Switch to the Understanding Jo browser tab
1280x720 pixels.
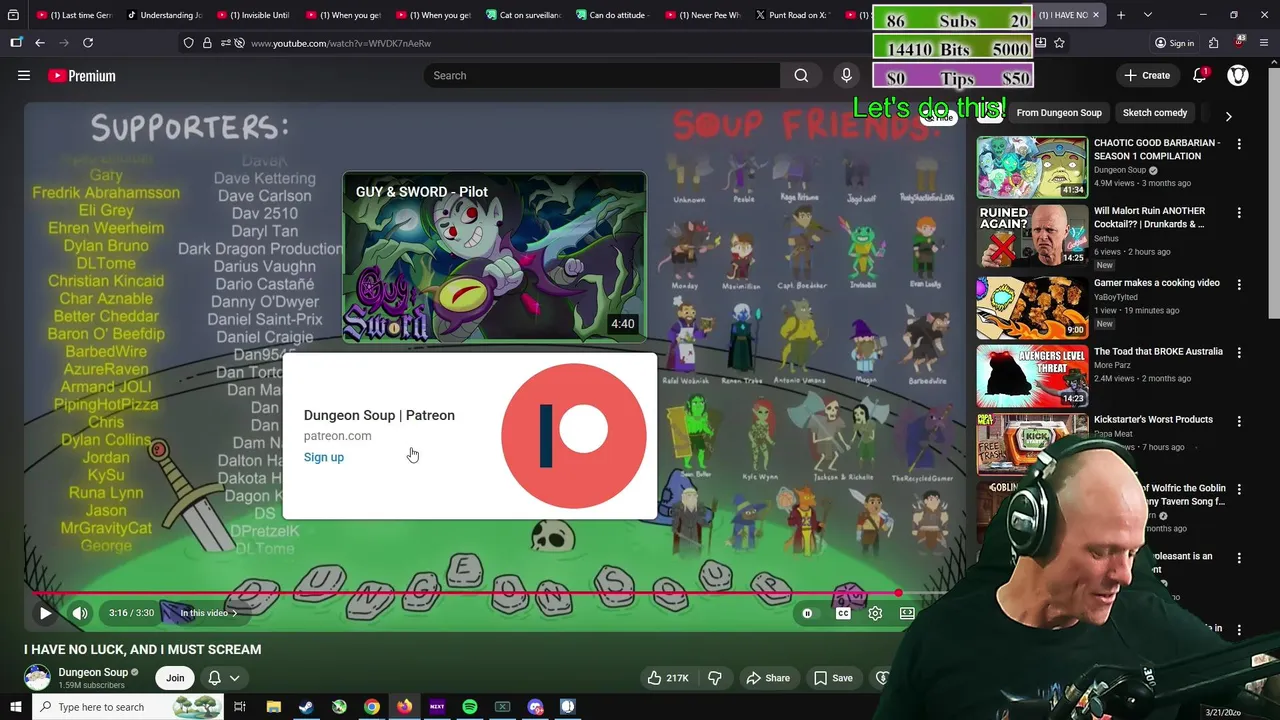[x=164, y=15]
